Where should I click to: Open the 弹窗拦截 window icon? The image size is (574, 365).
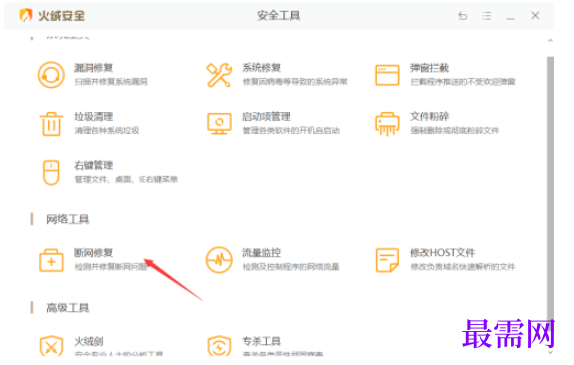coord(387,75)
